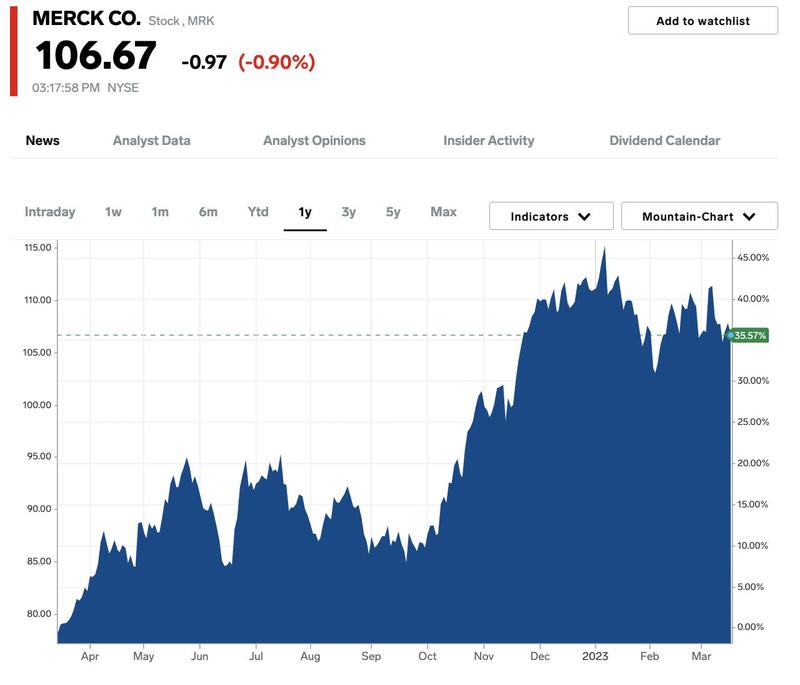Image resolution: width=800 pixels, height=685 pixels.
Task: Choose the Ytd chart range
Action: pos(258,212)
